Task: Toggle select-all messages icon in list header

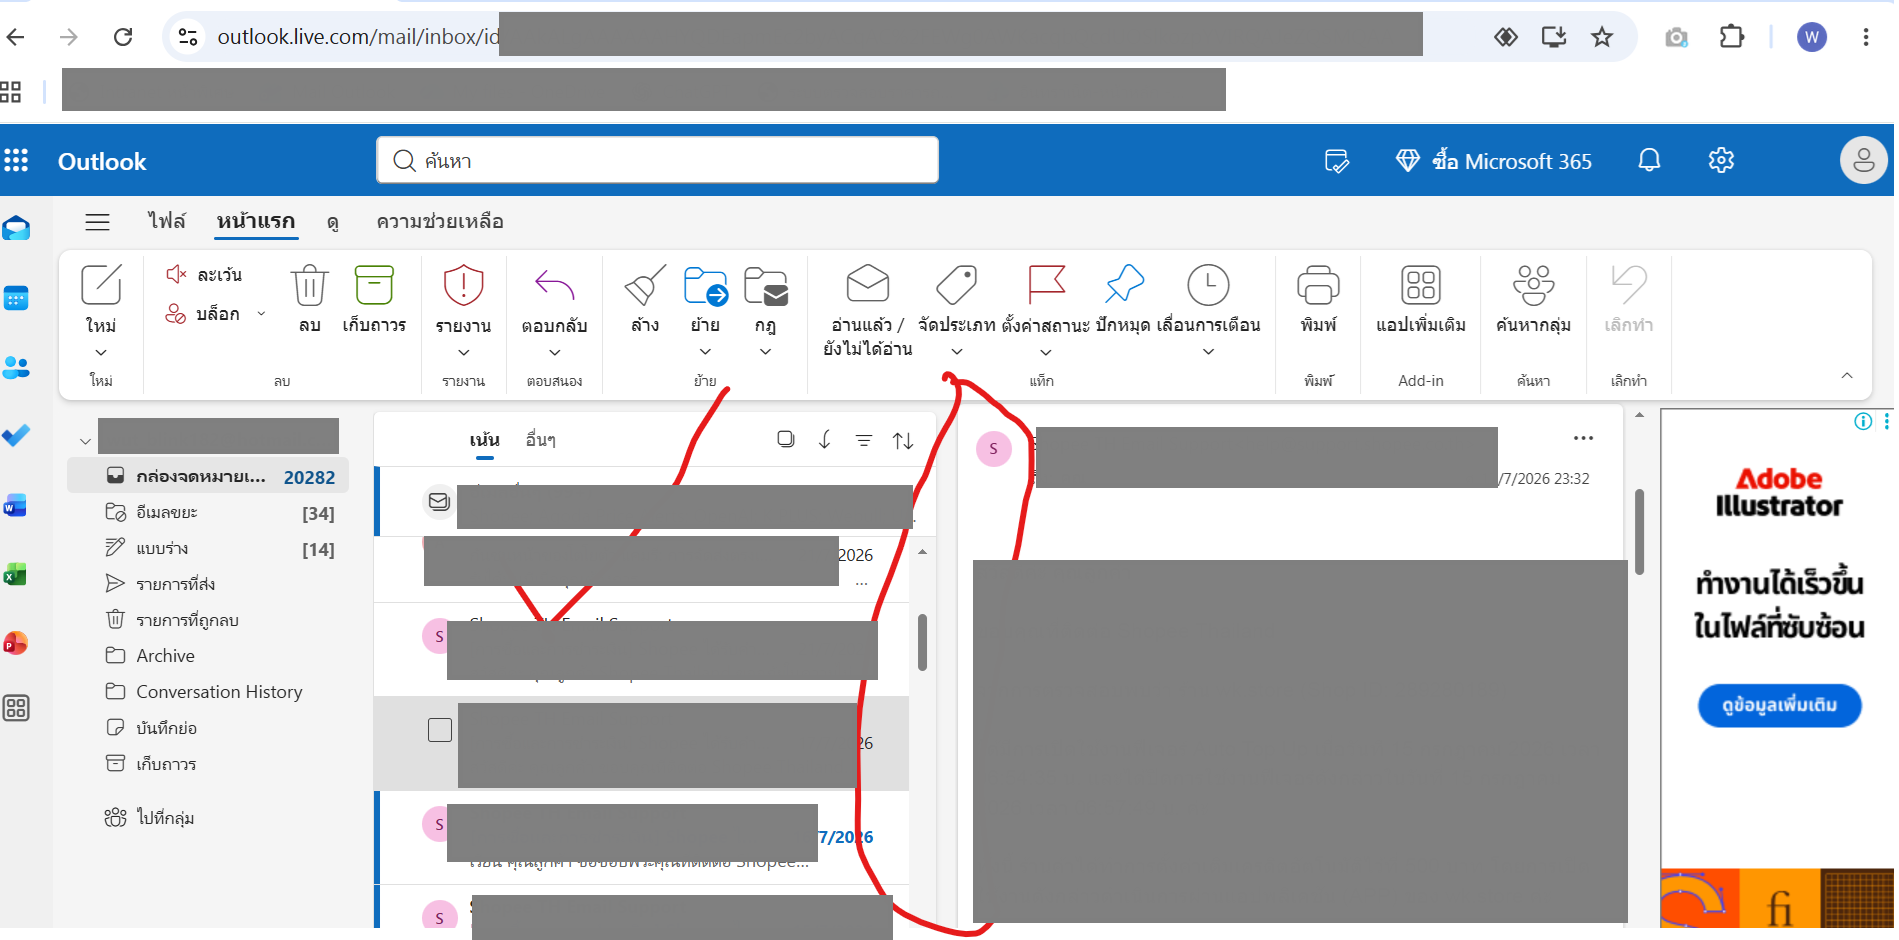Action: click(786, 439)
